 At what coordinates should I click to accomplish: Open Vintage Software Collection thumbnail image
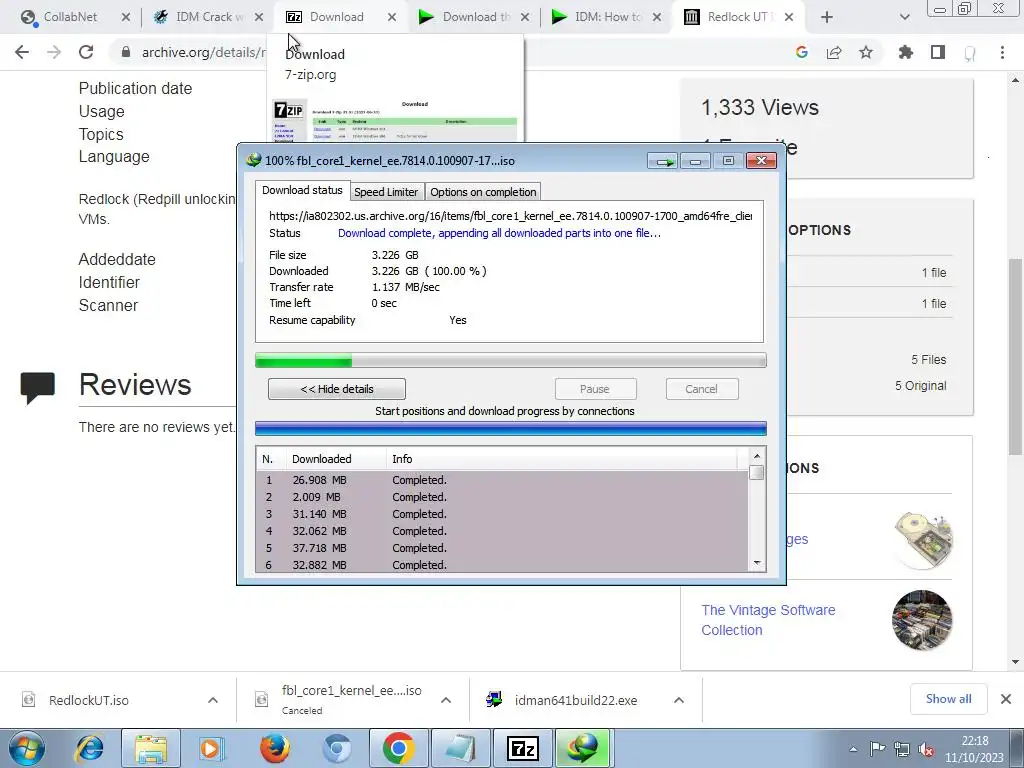(922, 620)
